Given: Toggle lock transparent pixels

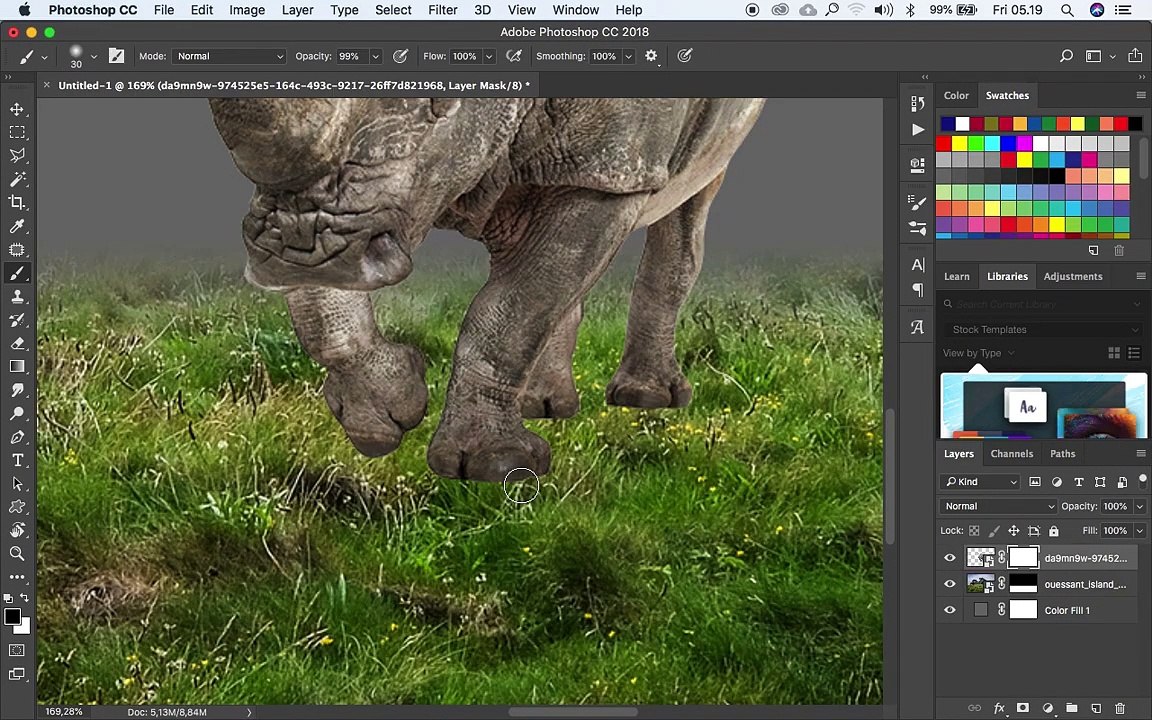Looking at the screenshot, I should coord(974,530).
